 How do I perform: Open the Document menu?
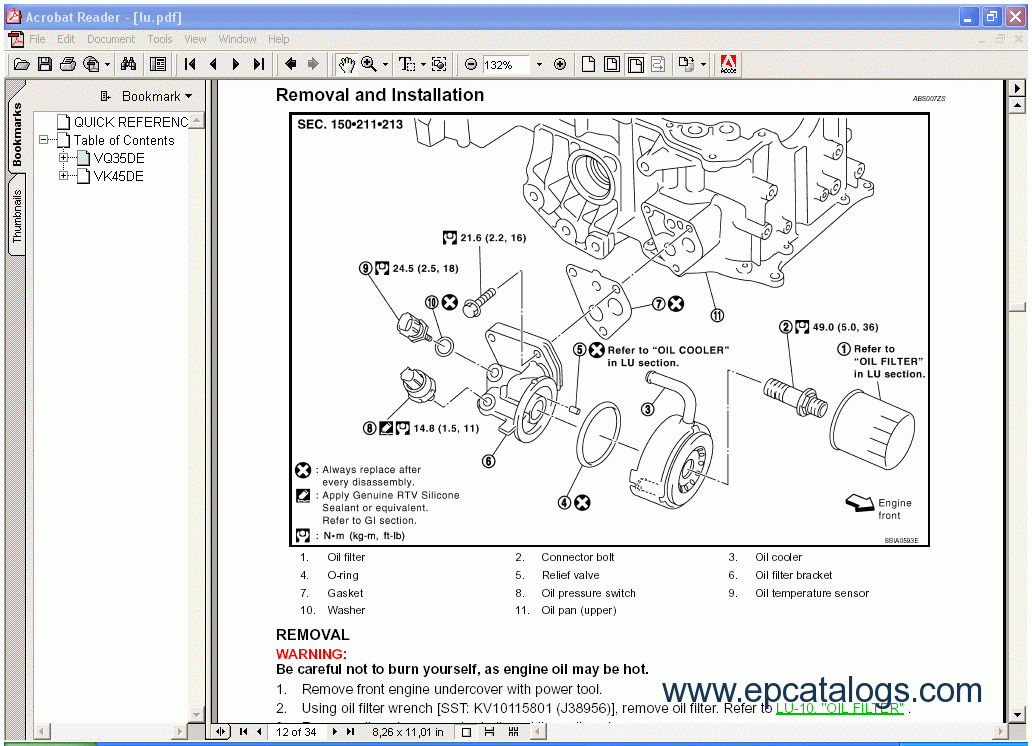point(110,39)
